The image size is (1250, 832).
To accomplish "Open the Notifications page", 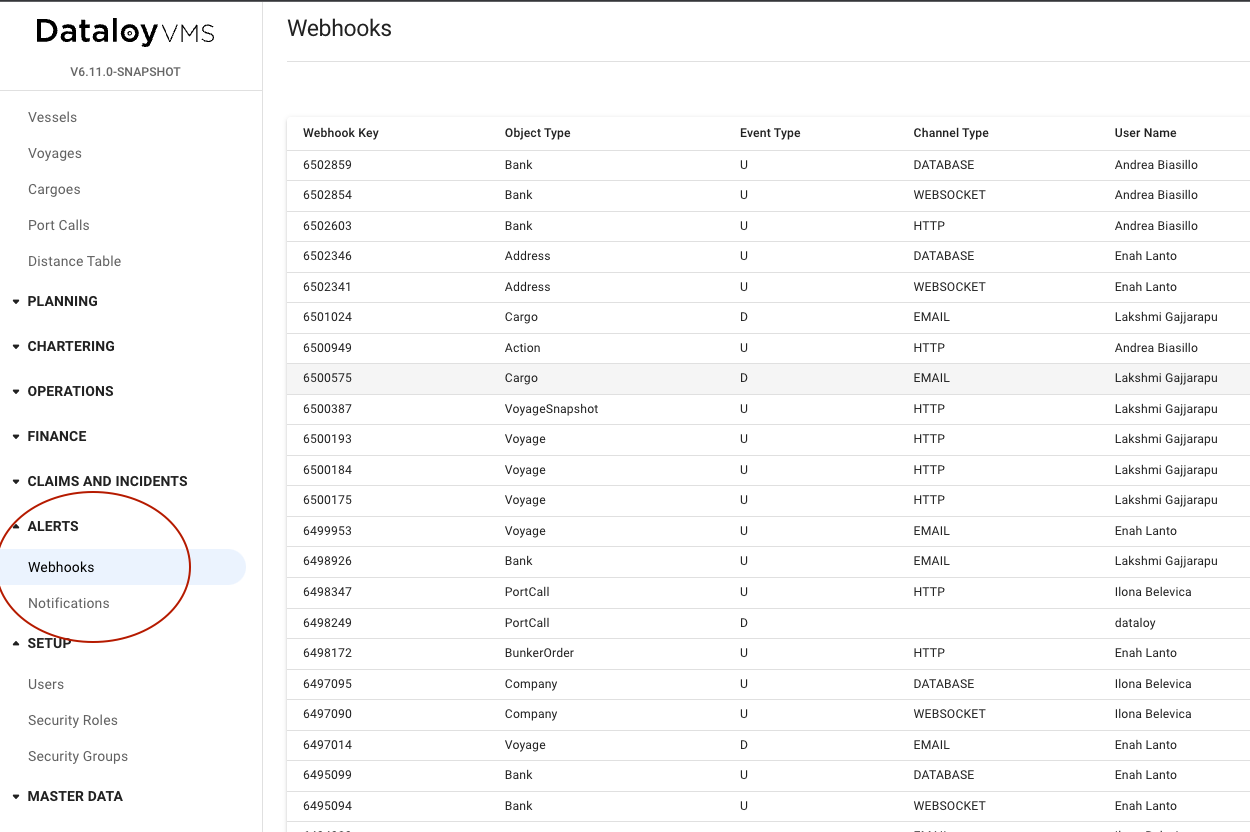I will coord(69,603).
